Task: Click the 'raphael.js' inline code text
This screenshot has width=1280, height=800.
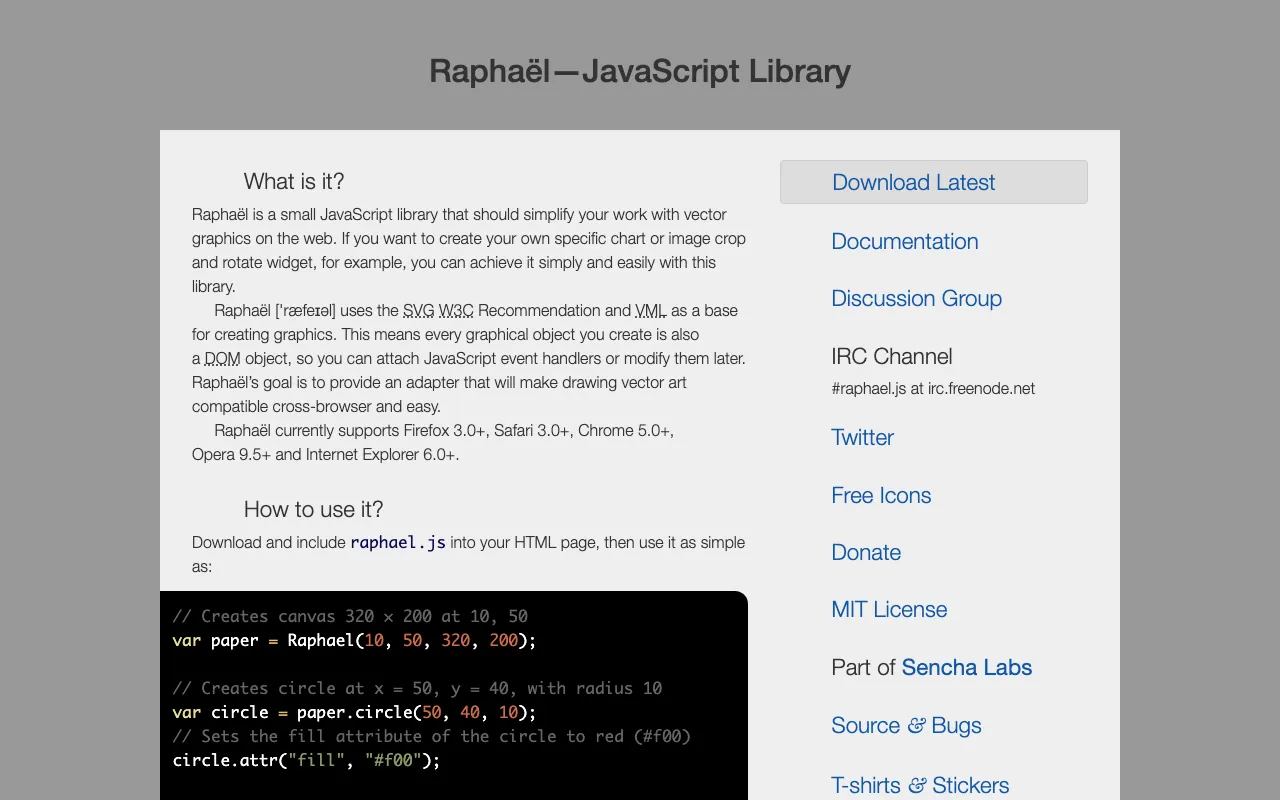Action: click(398, 543)
